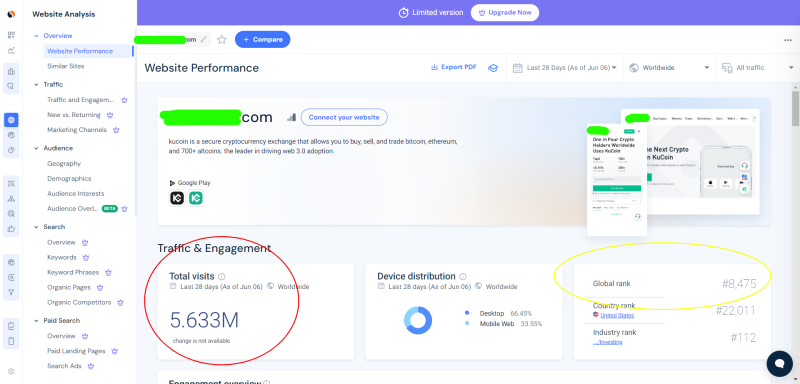Open the @ symbol icon in the rail
Screen dimensions: 800x384
click(x=11, y=277)
